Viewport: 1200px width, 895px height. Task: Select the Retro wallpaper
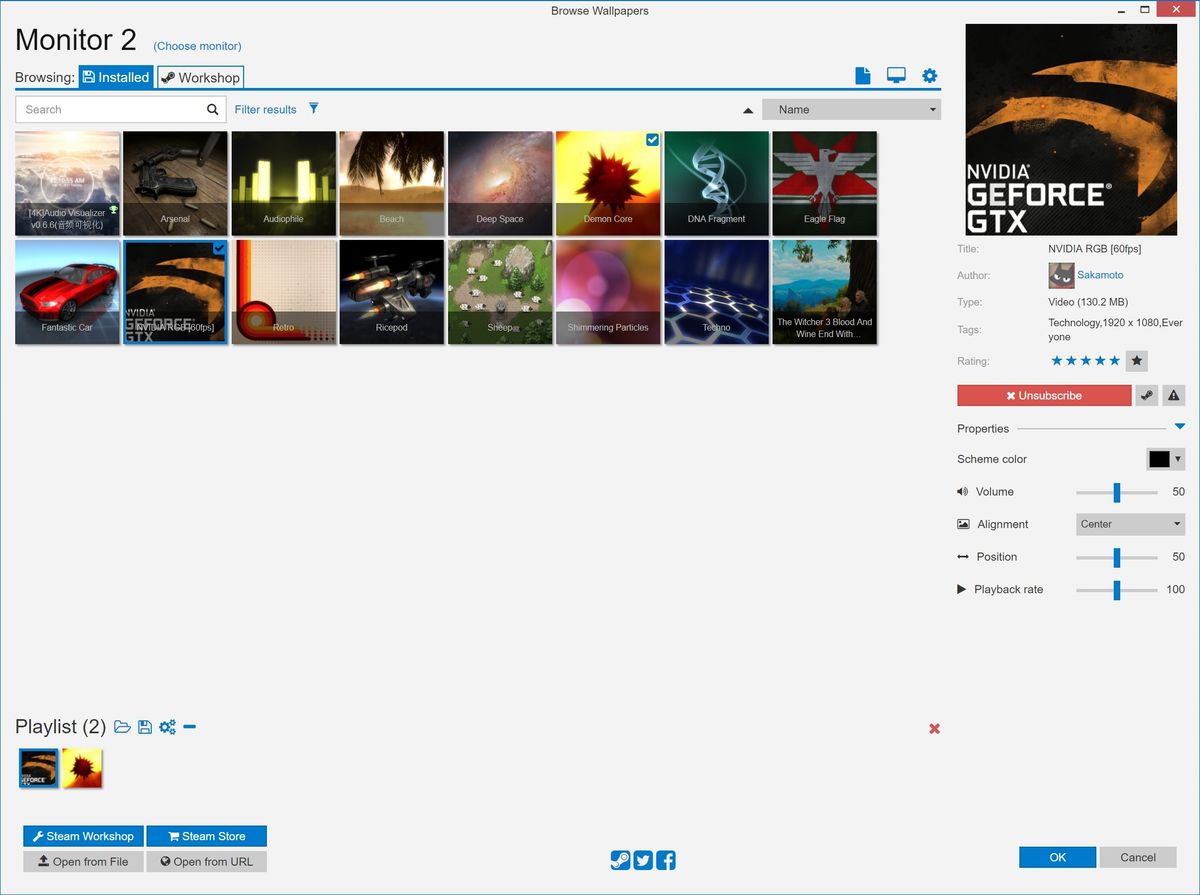click(x=284, y=292)
